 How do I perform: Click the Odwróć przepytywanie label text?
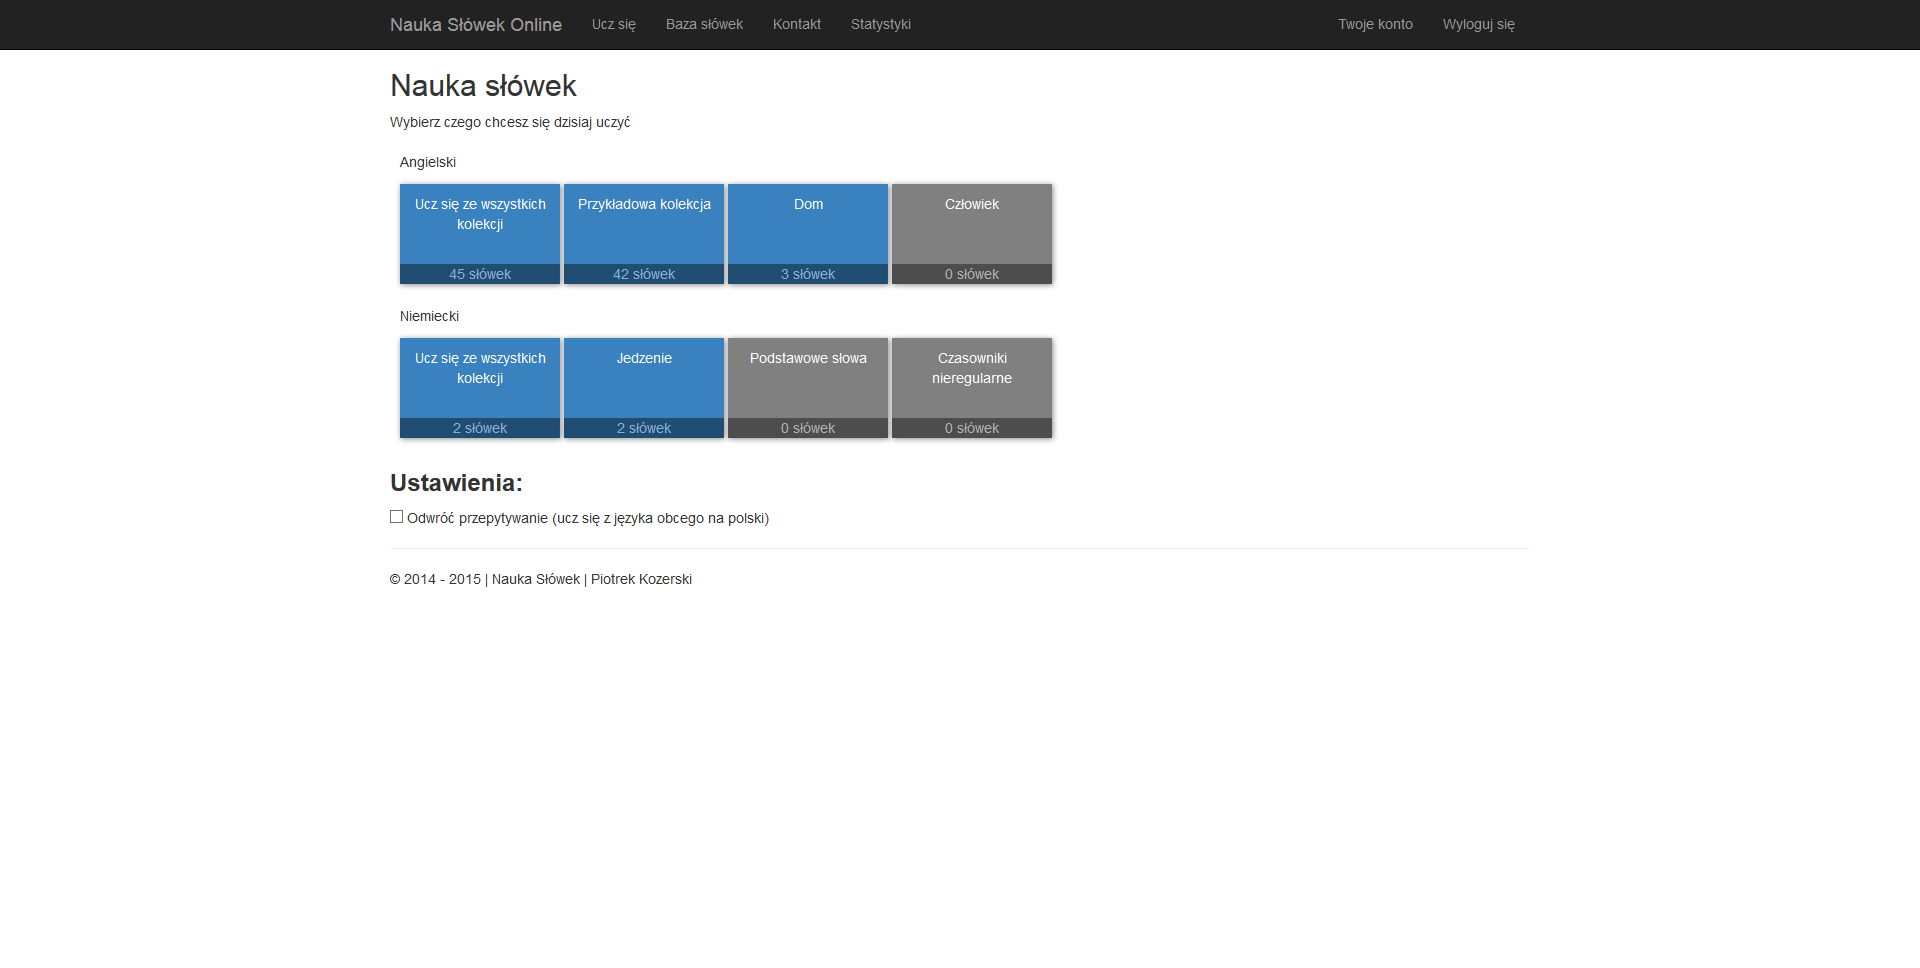pos(588,518)
